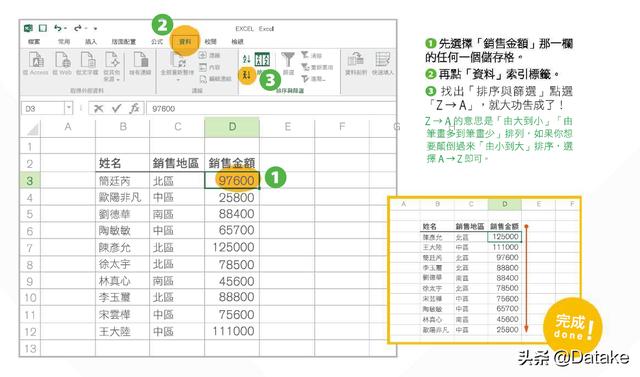Open the Redo history dropdown arrow

point(86,29)
